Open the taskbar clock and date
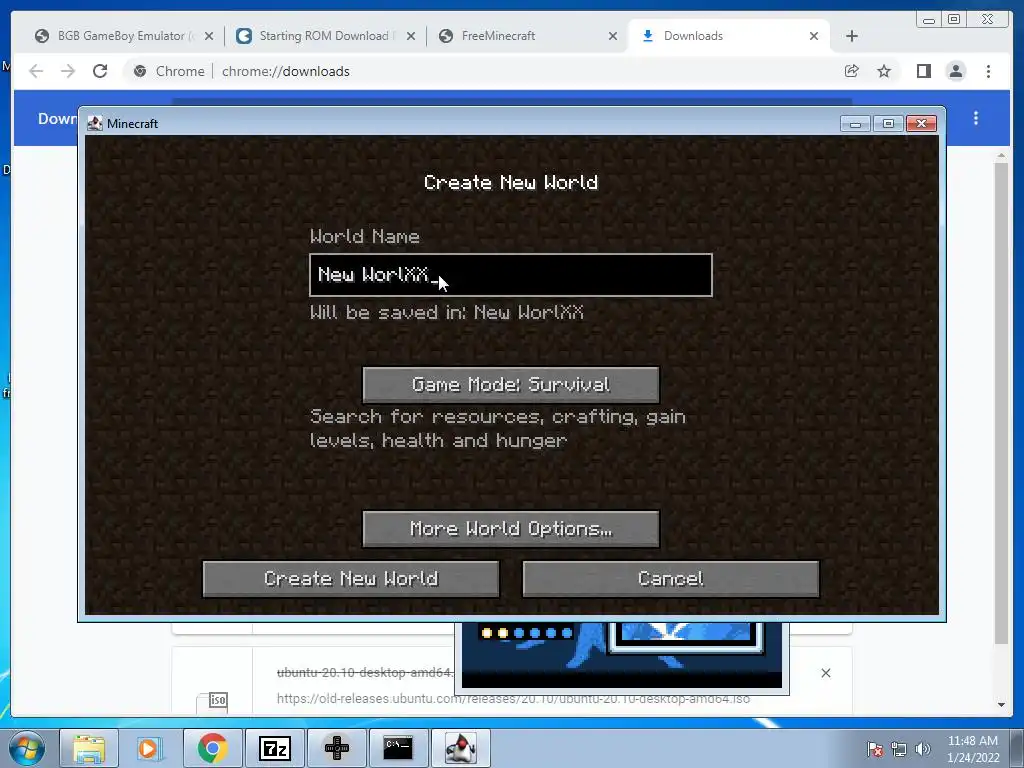This screenshot has height=768, width=1024. tap(973, 749)
